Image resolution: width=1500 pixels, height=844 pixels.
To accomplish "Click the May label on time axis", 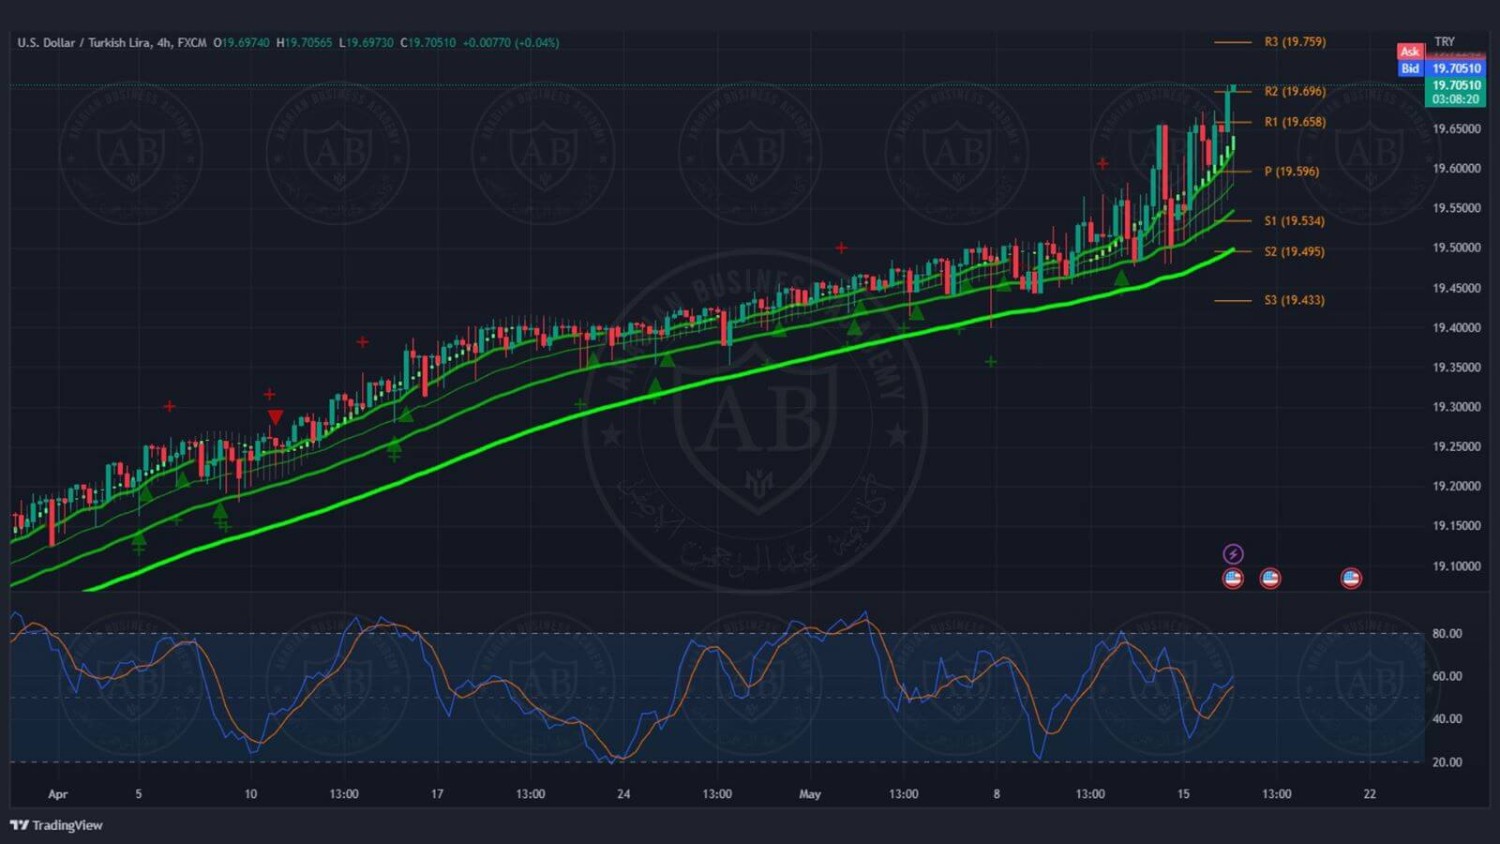I will tap(810, 794).
